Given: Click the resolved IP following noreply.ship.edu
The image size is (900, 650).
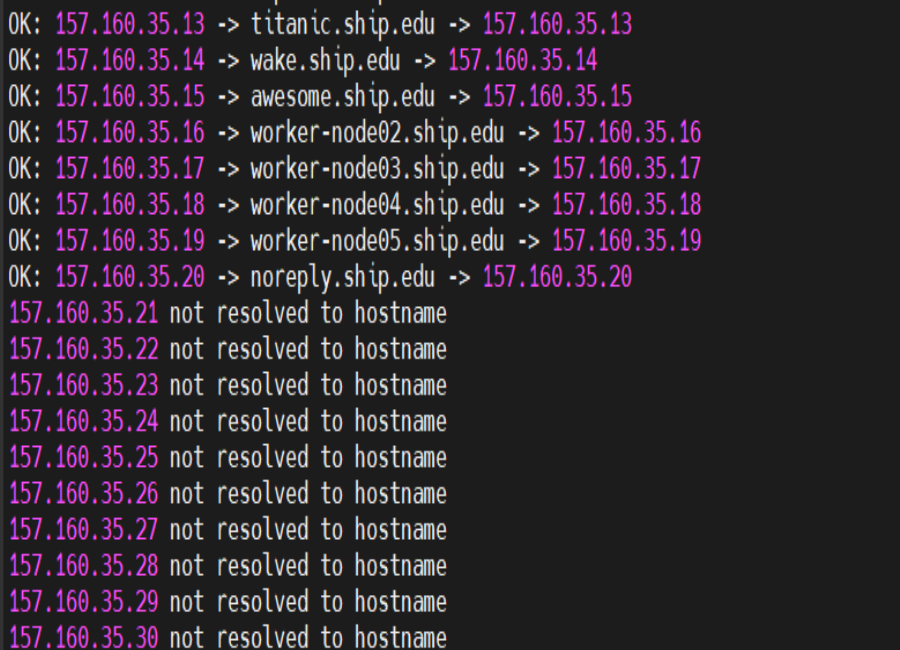Looking at the screenshot, I should [557, 277].
